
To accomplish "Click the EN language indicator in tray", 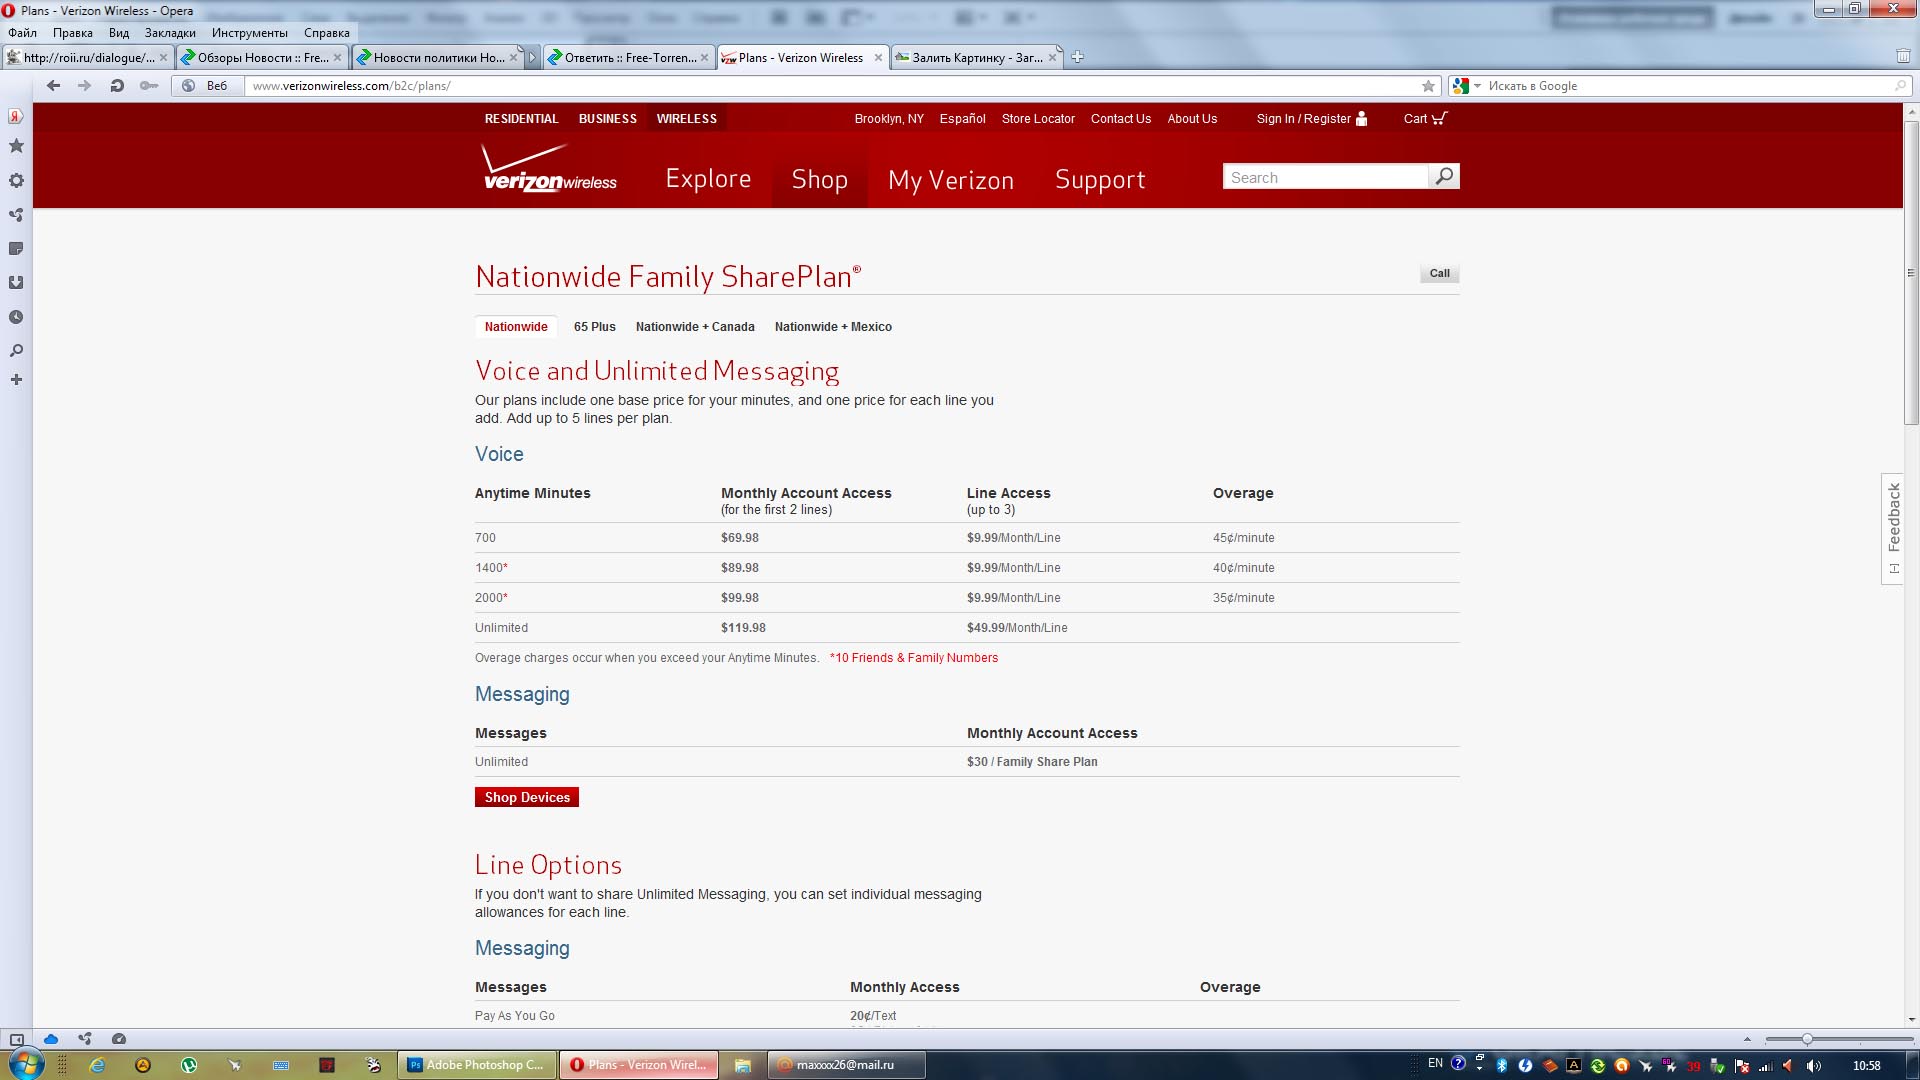I will pyautogui.click(x=1435, y=1063).
